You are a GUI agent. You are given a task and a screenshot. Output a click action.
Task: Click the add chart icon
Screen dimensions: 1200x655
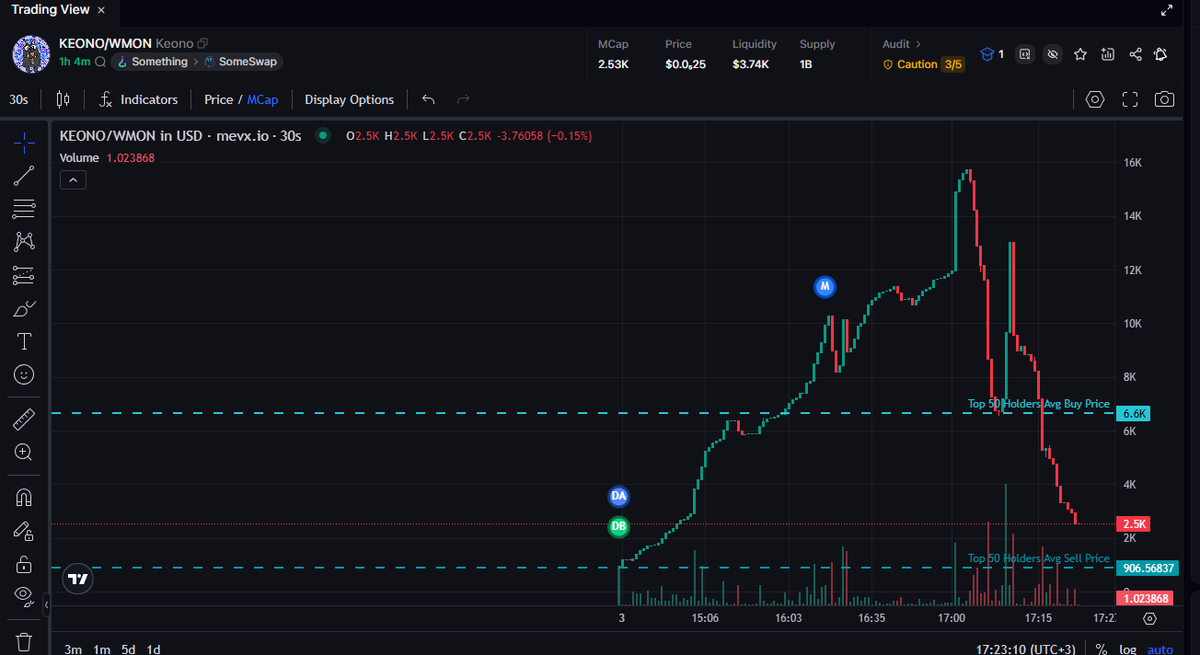point(1107,54)
